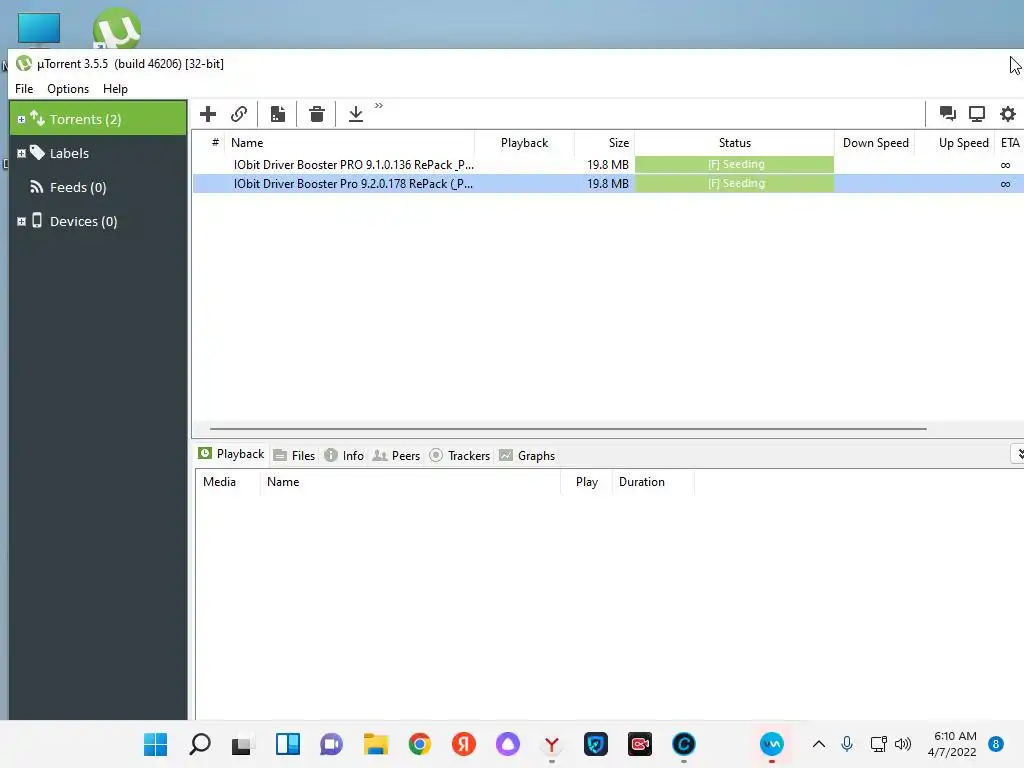
Task: Click the Seeding status bar of 9.1.0.136 torrent
Action: (735, 165)
